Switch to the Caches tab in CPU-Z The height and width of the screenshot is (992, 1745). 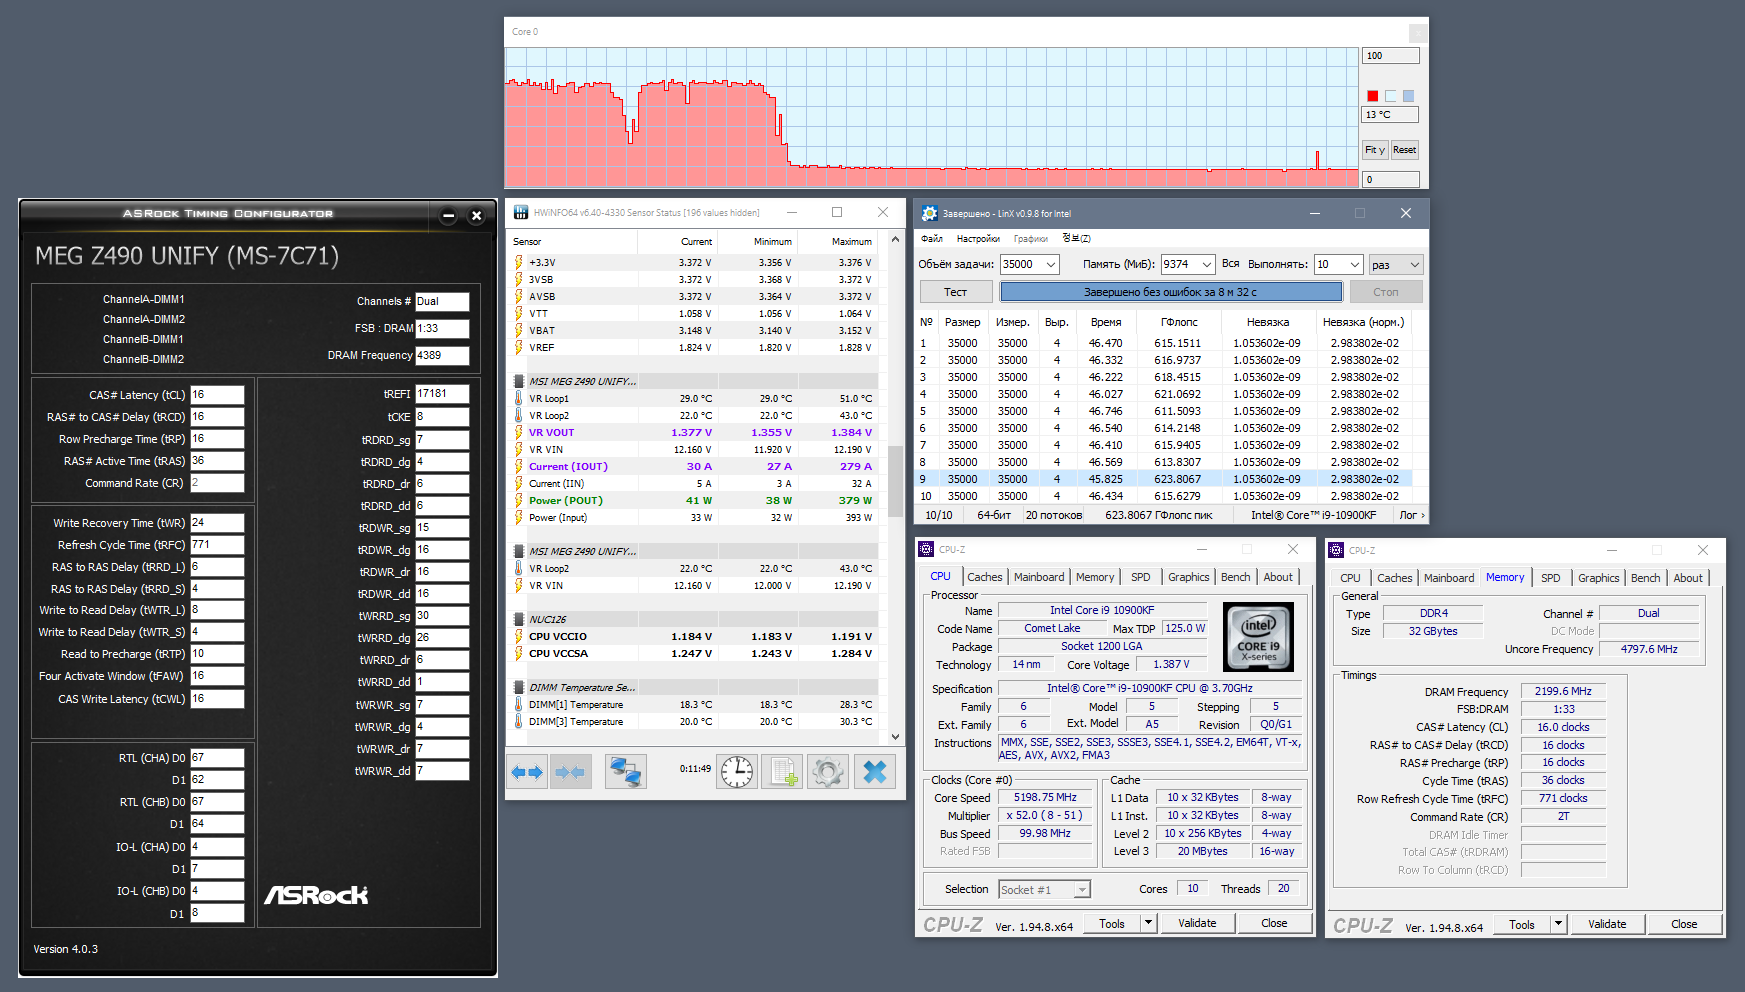(984, 577)
